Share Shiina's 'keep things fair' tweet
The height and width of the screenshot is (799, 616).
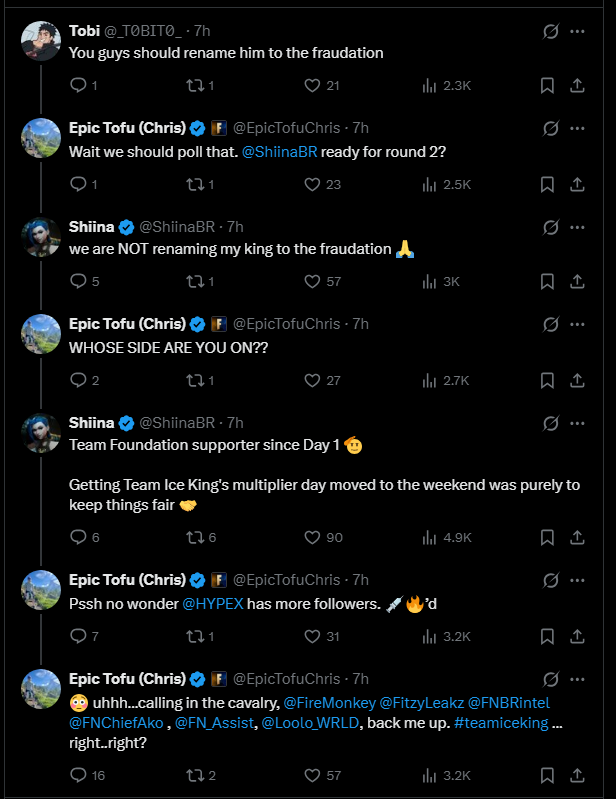577,538
